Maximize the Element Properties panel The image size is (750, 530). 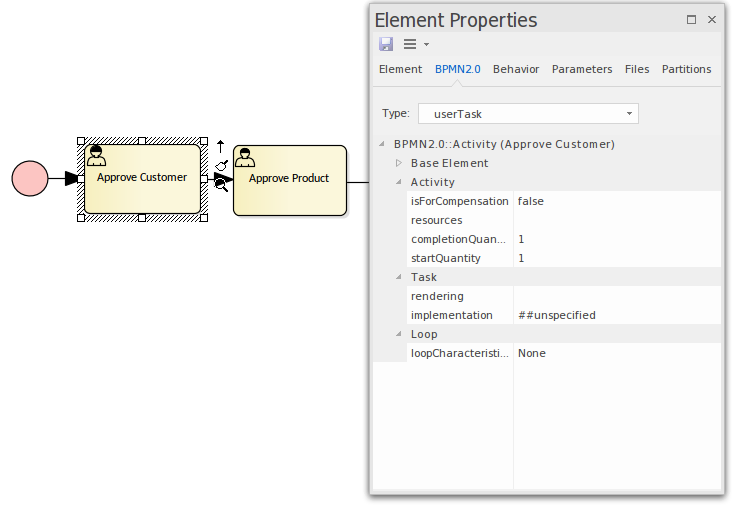691,20
